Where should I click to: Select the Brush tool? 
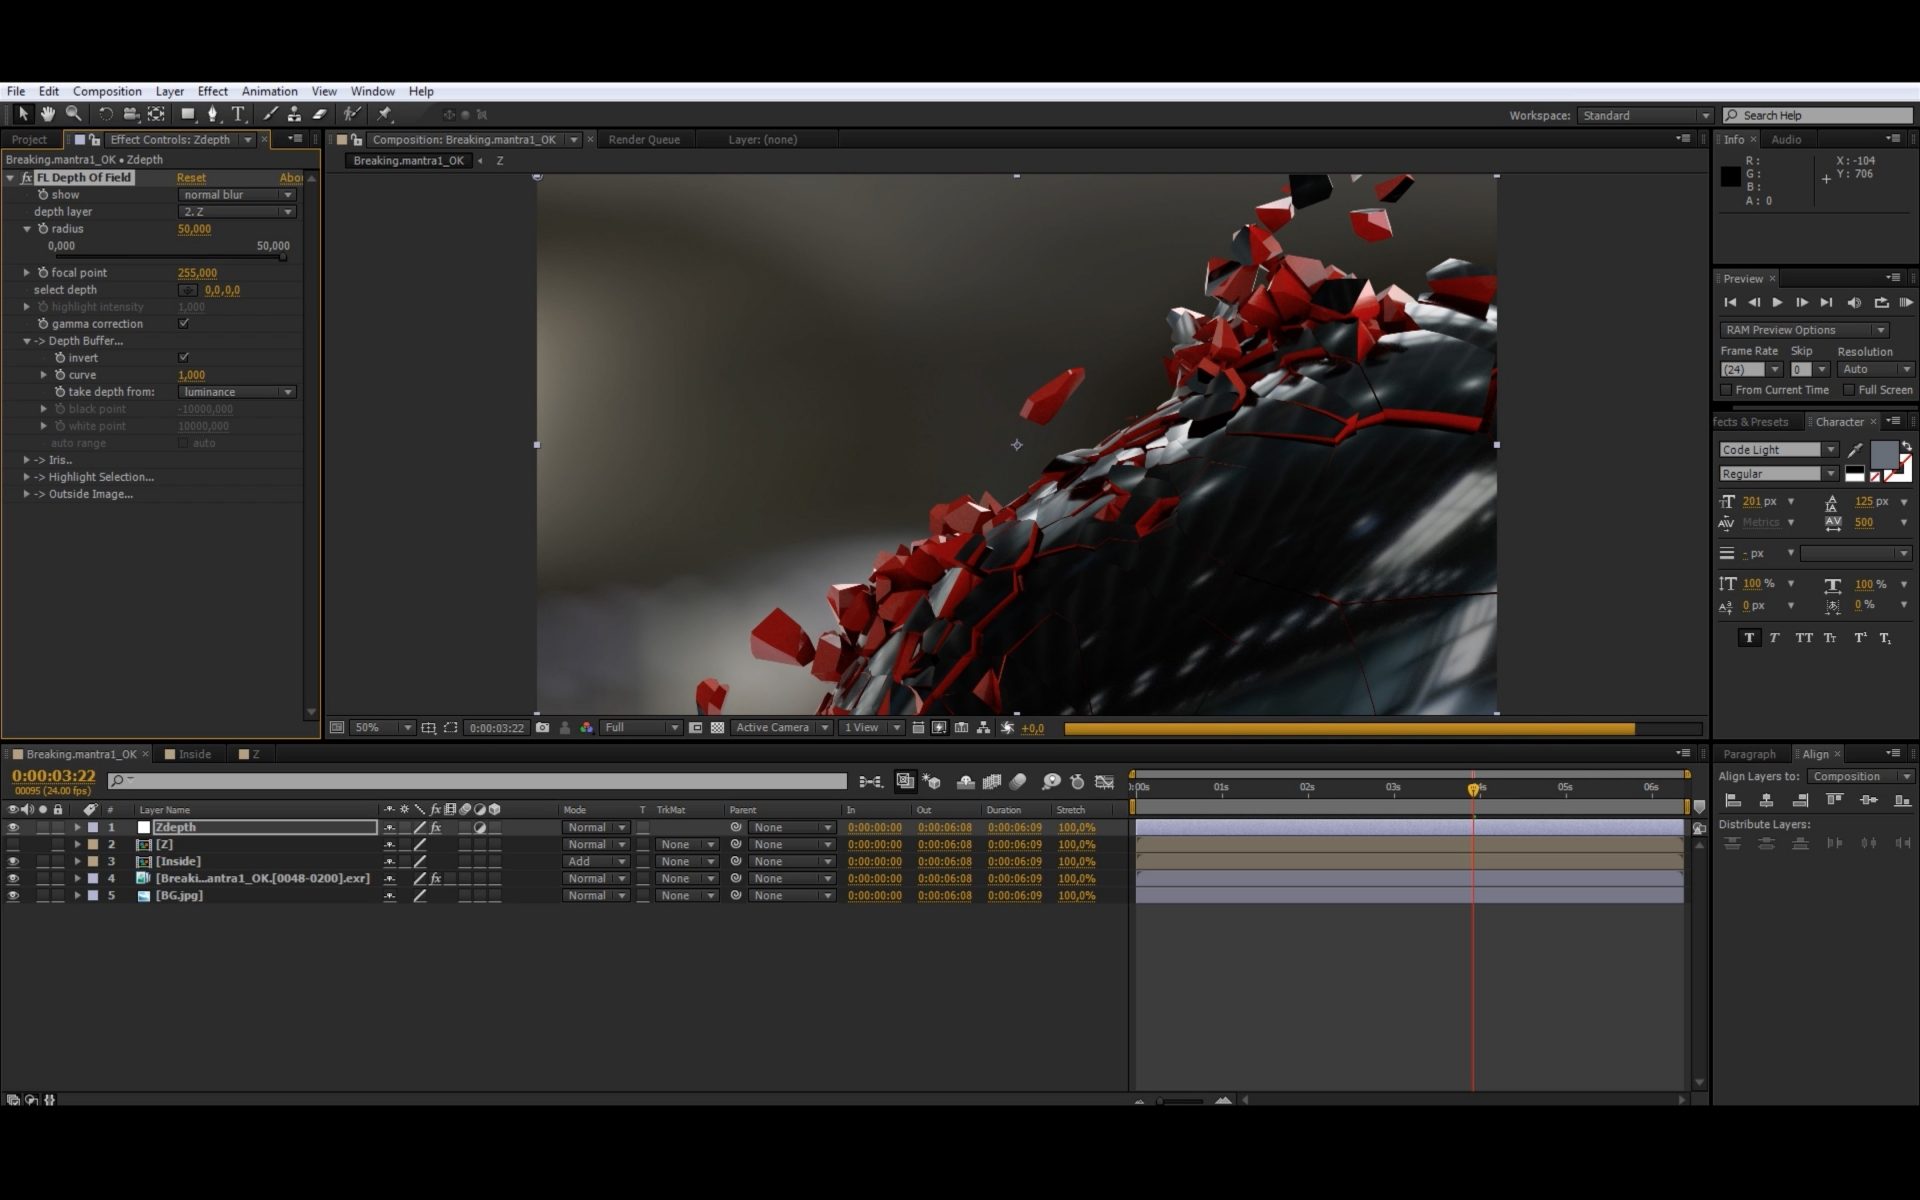click(x=270, y=114)
